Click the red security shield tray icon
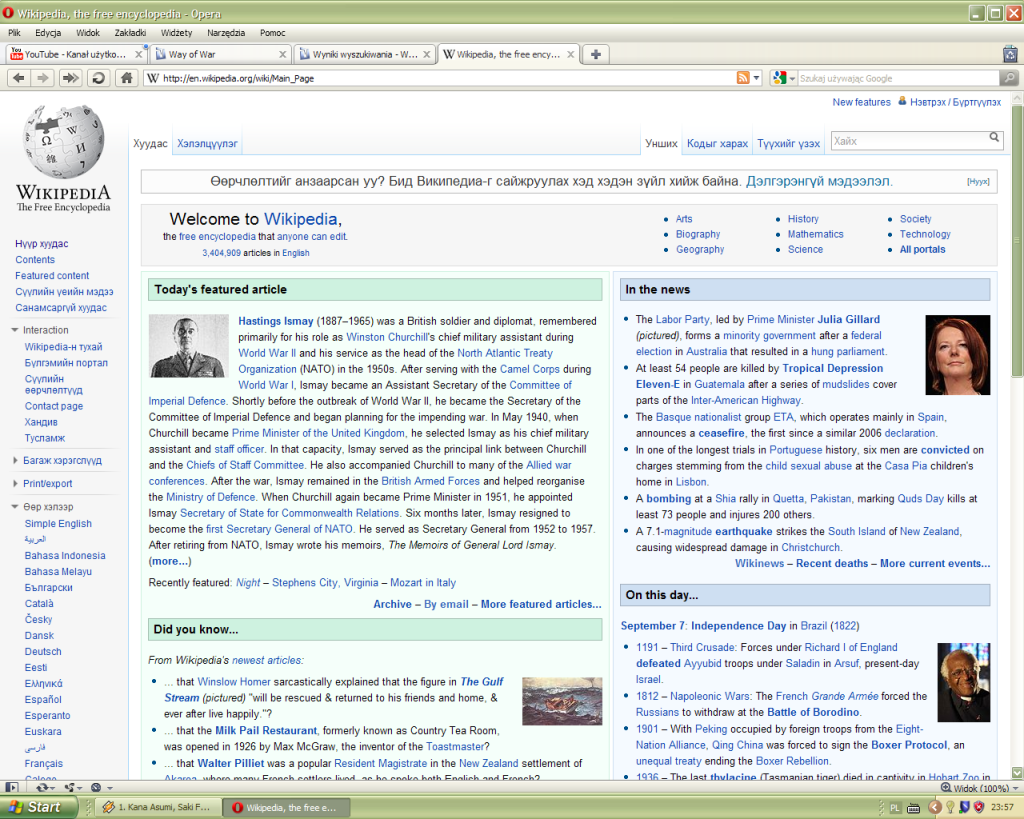 click(978, 808)
